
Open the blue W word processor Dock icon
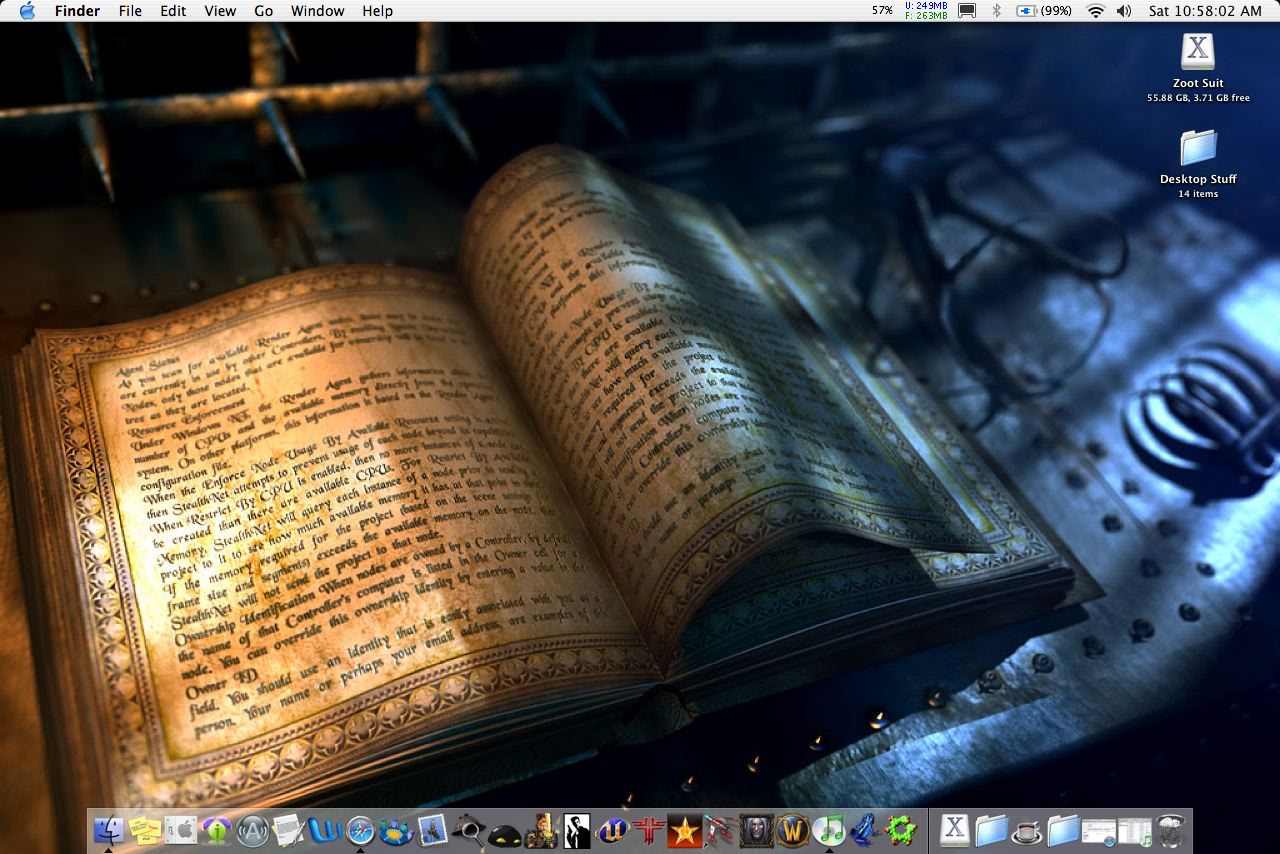(325, 830)
